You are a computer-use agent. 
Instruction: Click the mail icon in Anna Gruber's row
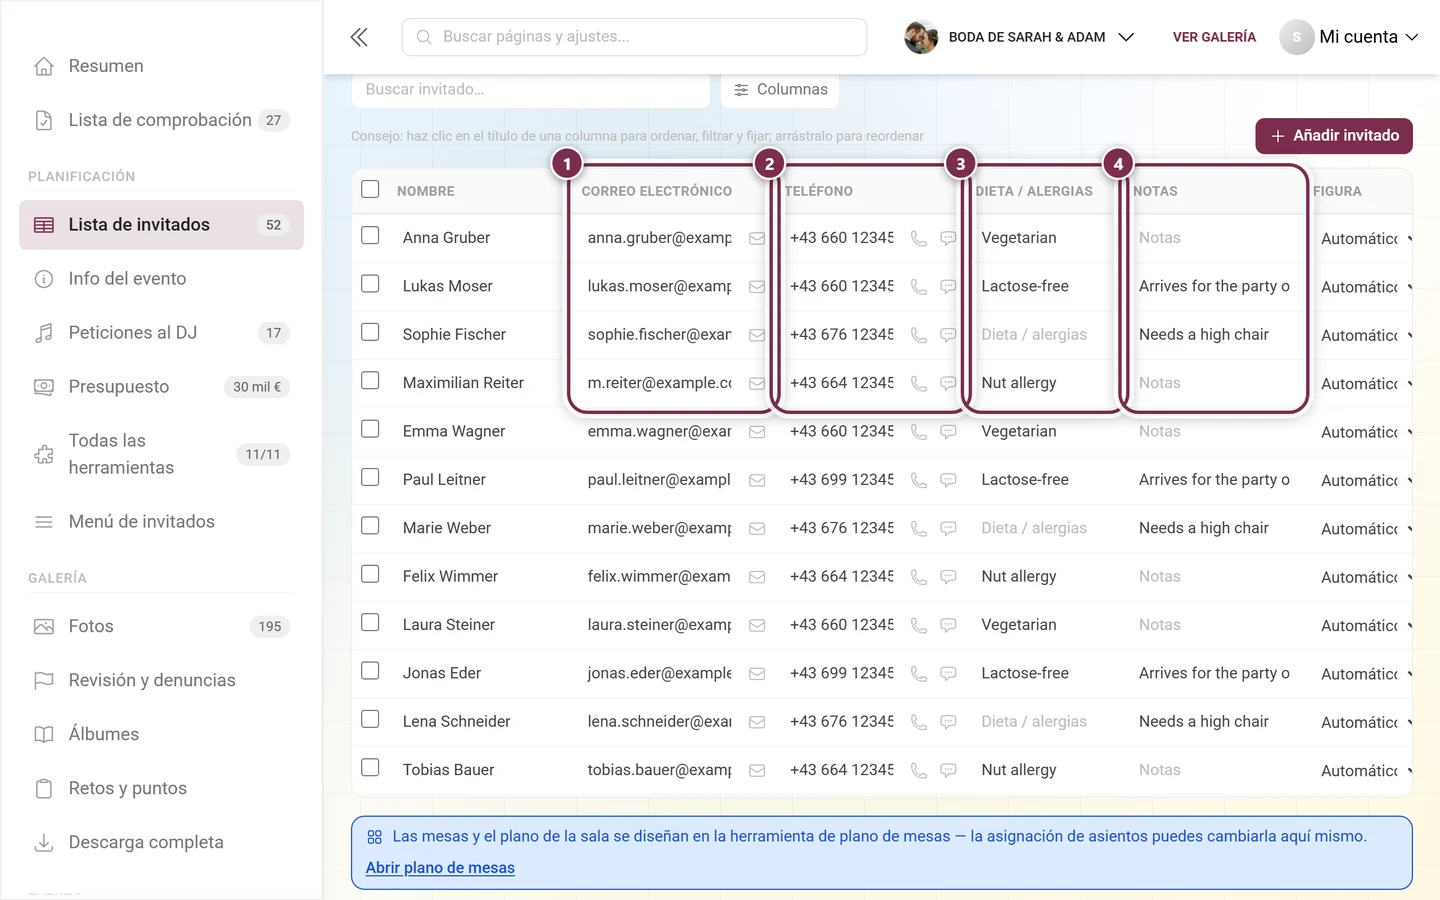tap(757, 238)
